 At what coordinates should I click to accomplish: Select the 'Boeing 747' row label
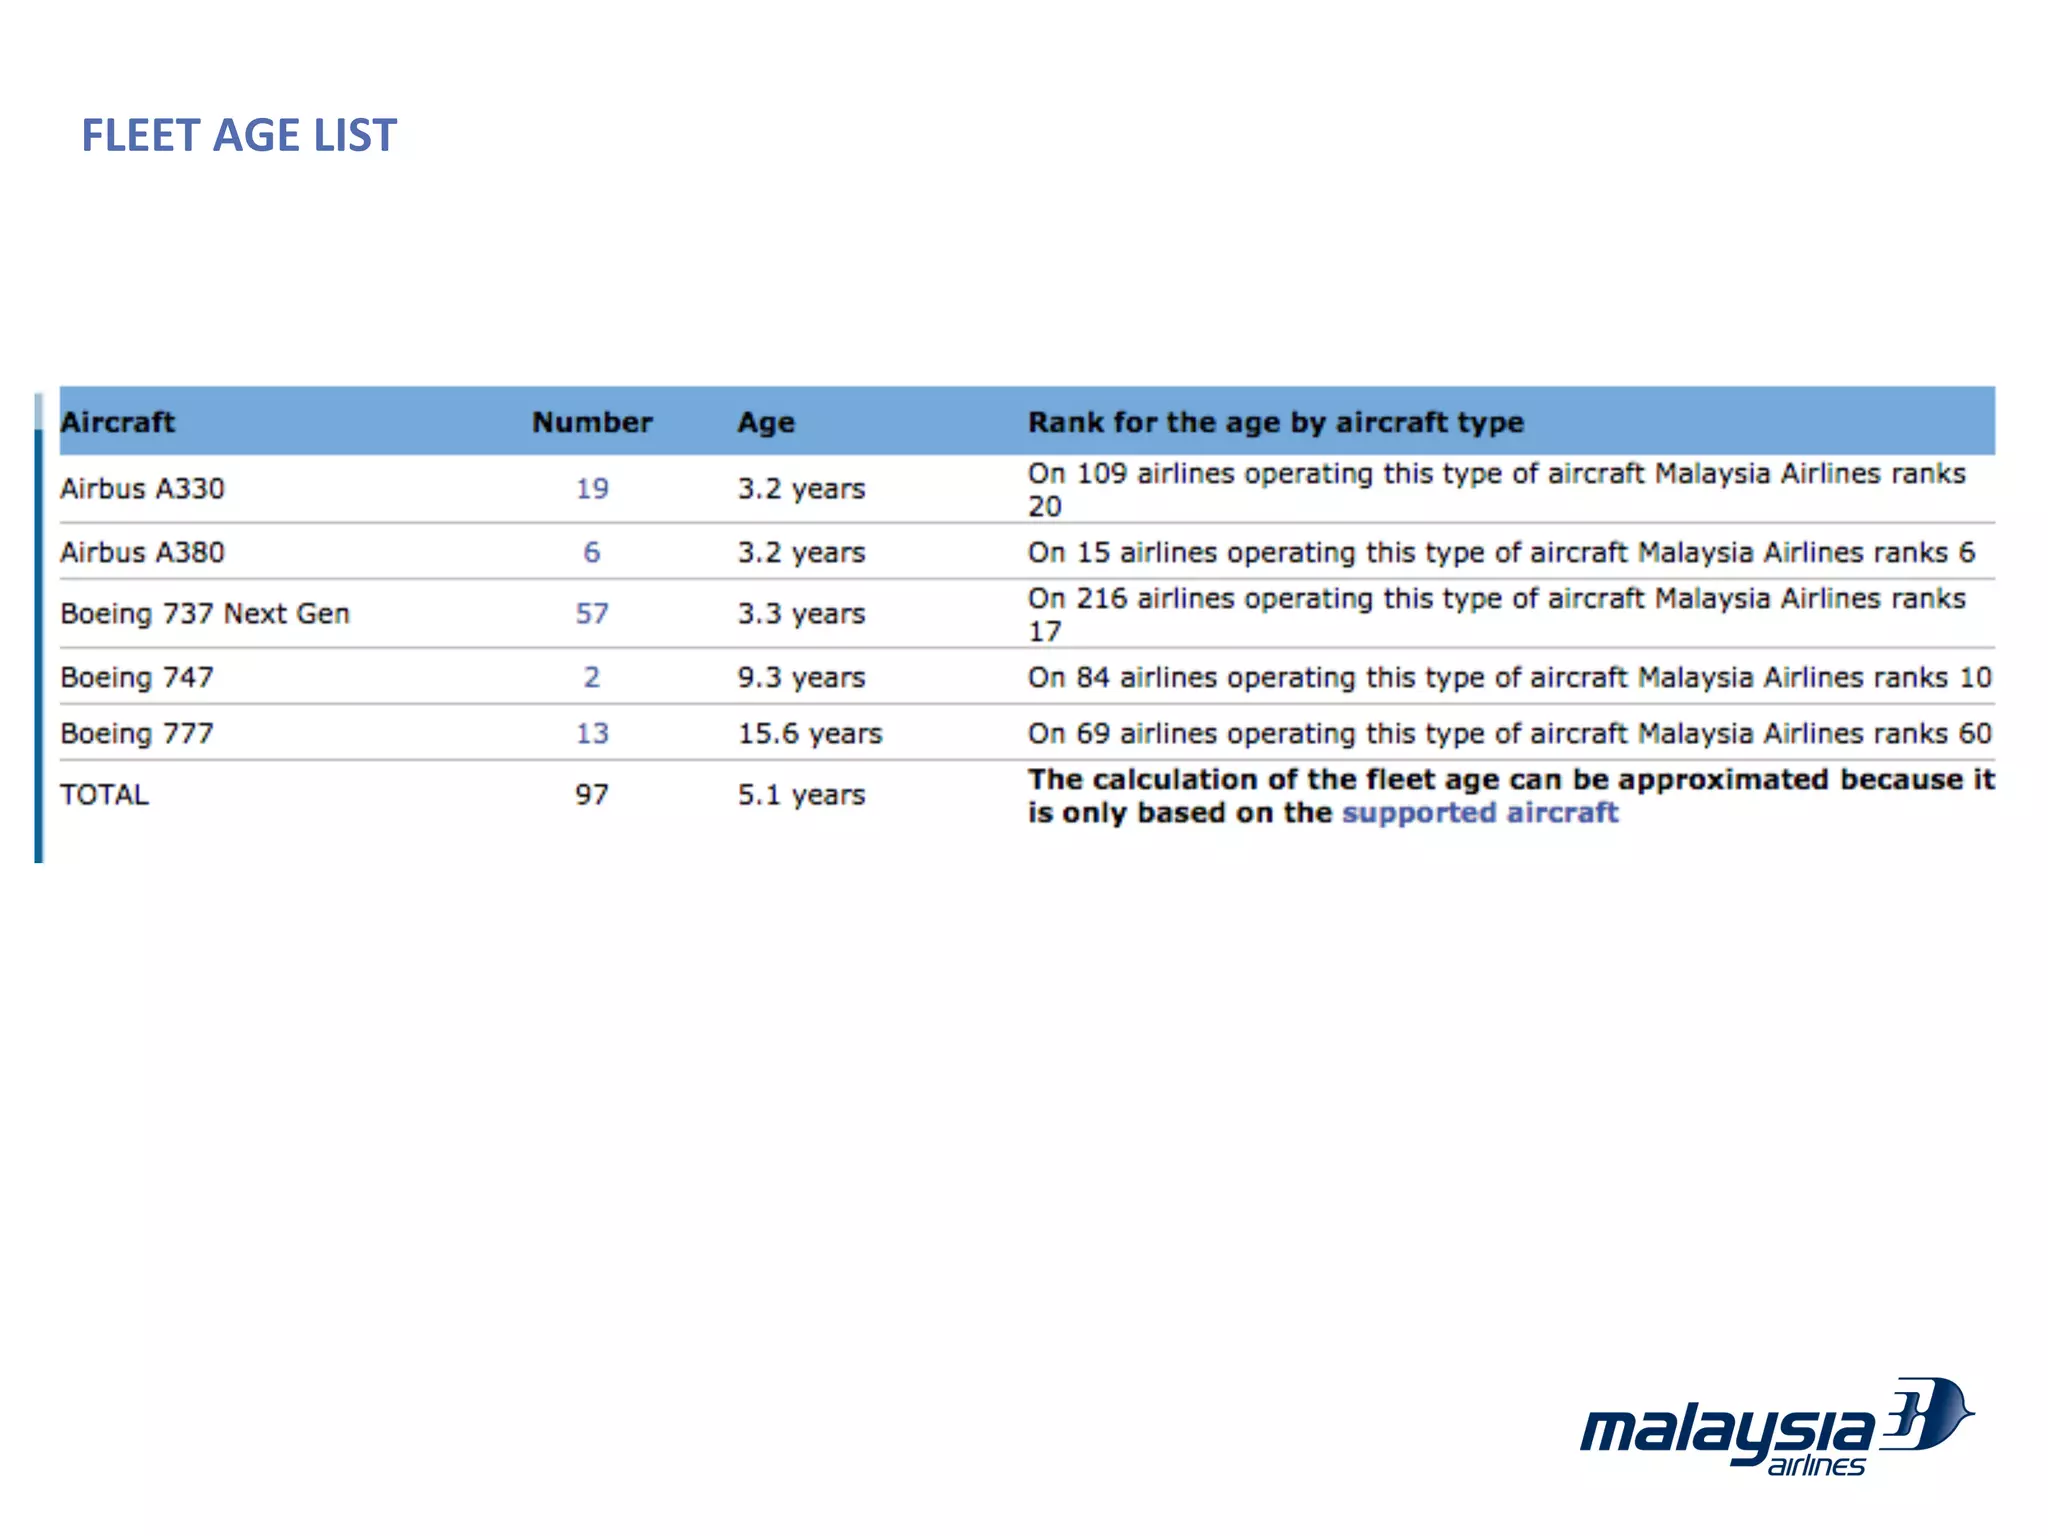pos(137,677)
